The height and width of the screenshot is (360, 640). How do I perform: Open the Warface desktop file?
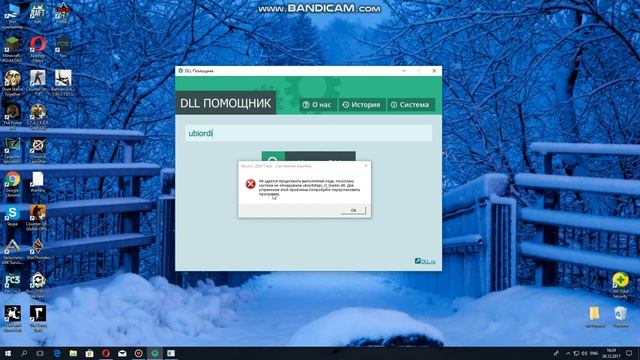[x=38, y=182]
